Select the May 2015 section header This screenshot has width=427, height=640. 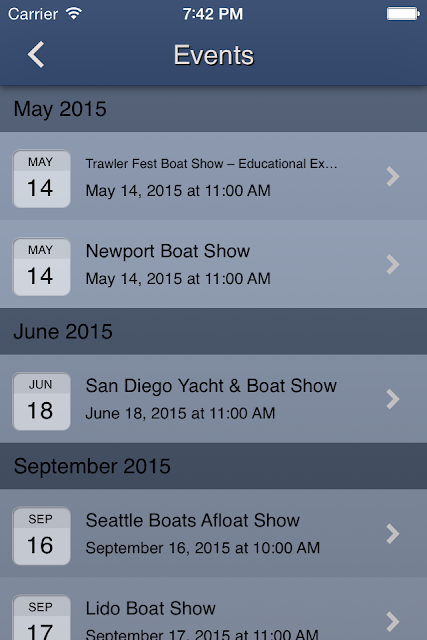coord(214,109)
